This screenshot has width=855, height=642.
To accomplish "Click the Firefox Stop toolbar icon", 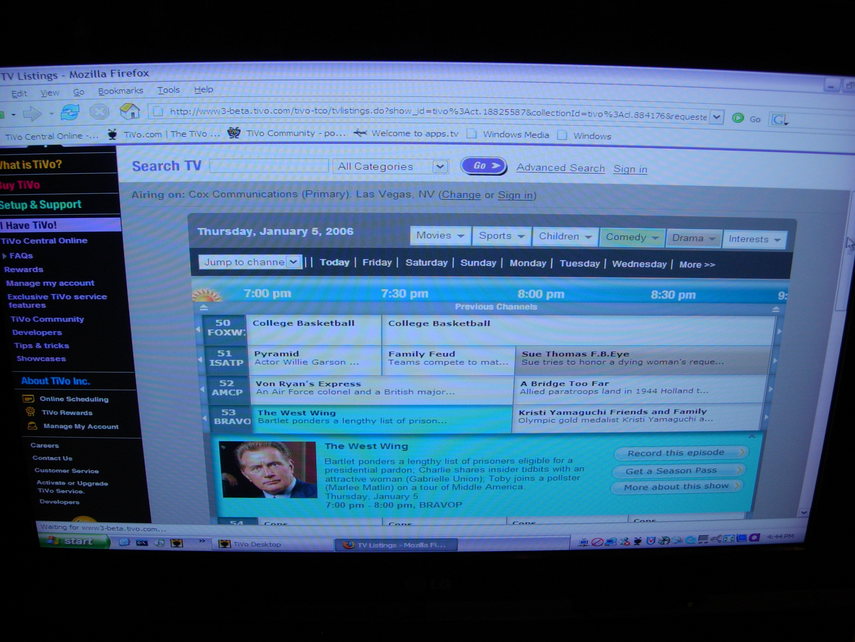I will click(x=99, y=112).
